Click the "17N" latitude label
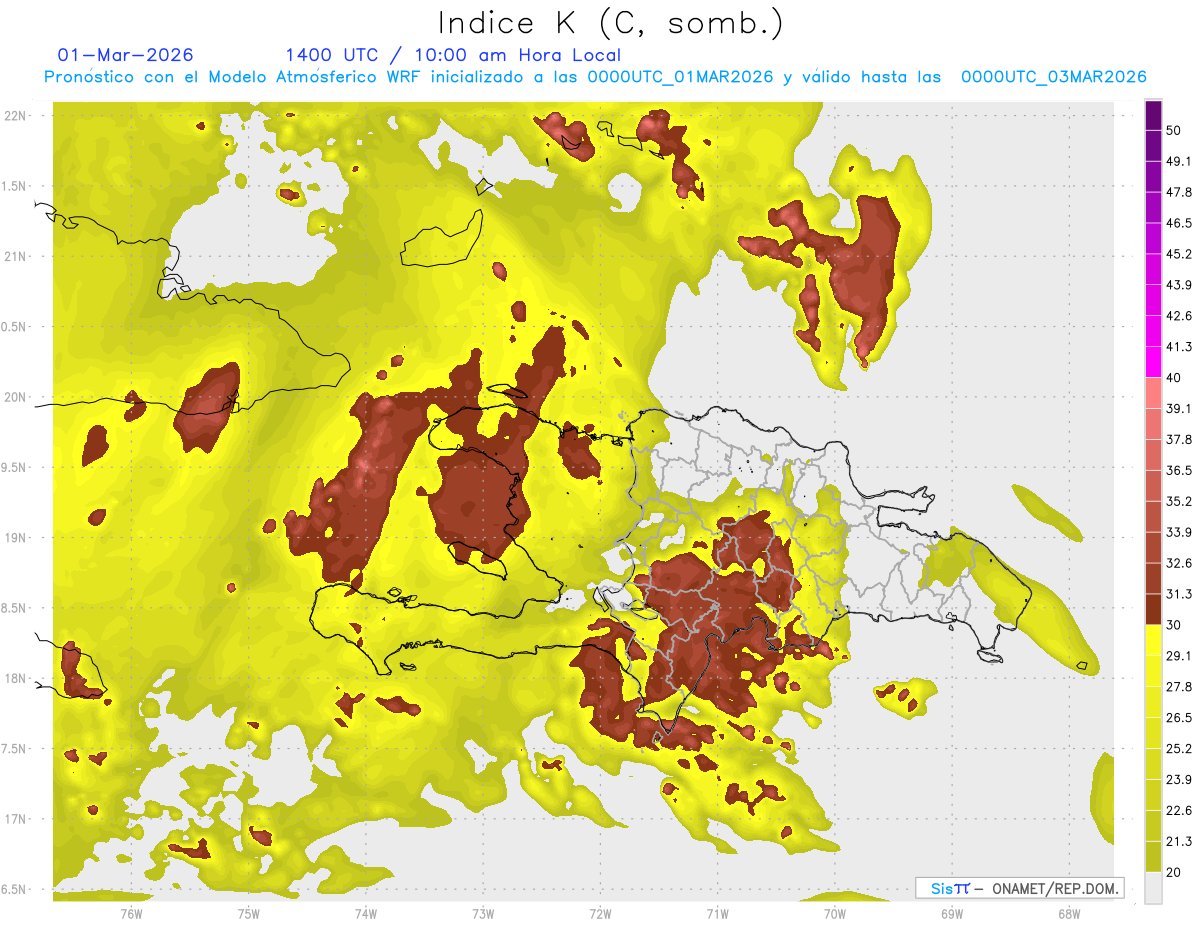The width and height of the screenshot is (1200, 927). (16, 819)
